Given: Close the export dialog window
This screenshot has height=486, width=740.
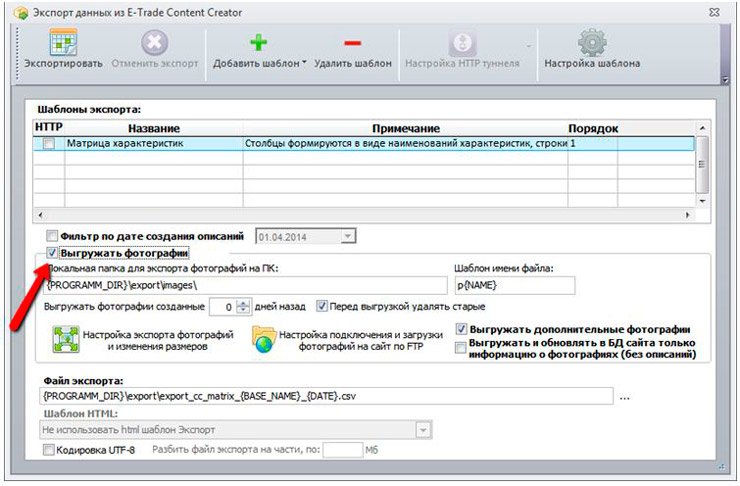Looking at the screenshot, I should [714, 12].
